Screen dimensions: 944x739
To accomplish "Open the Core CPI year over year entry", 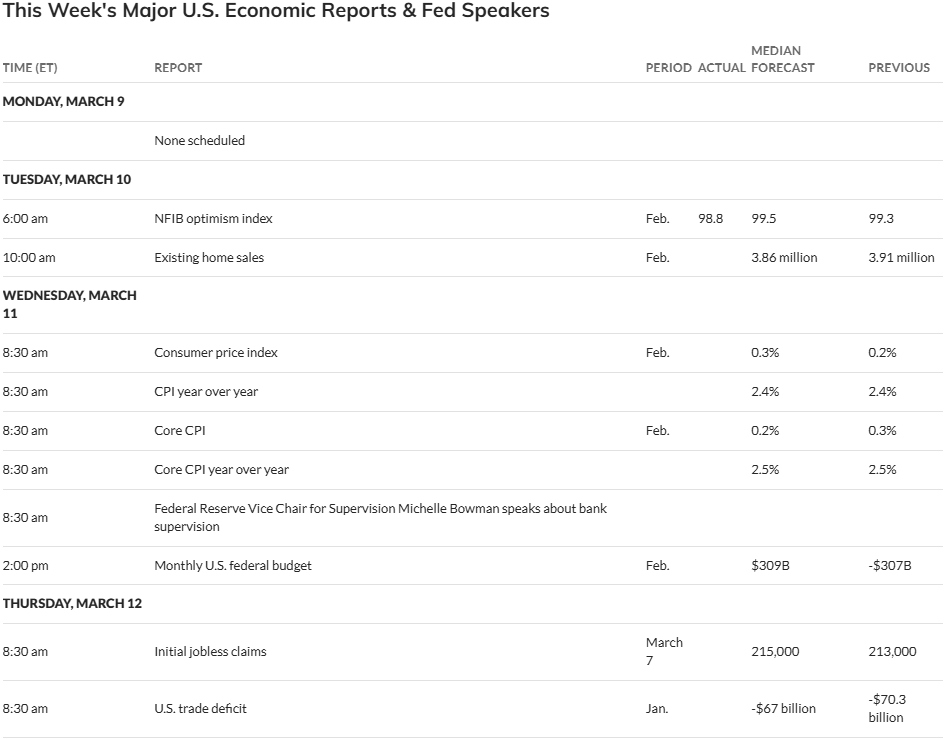I will 221,469.
